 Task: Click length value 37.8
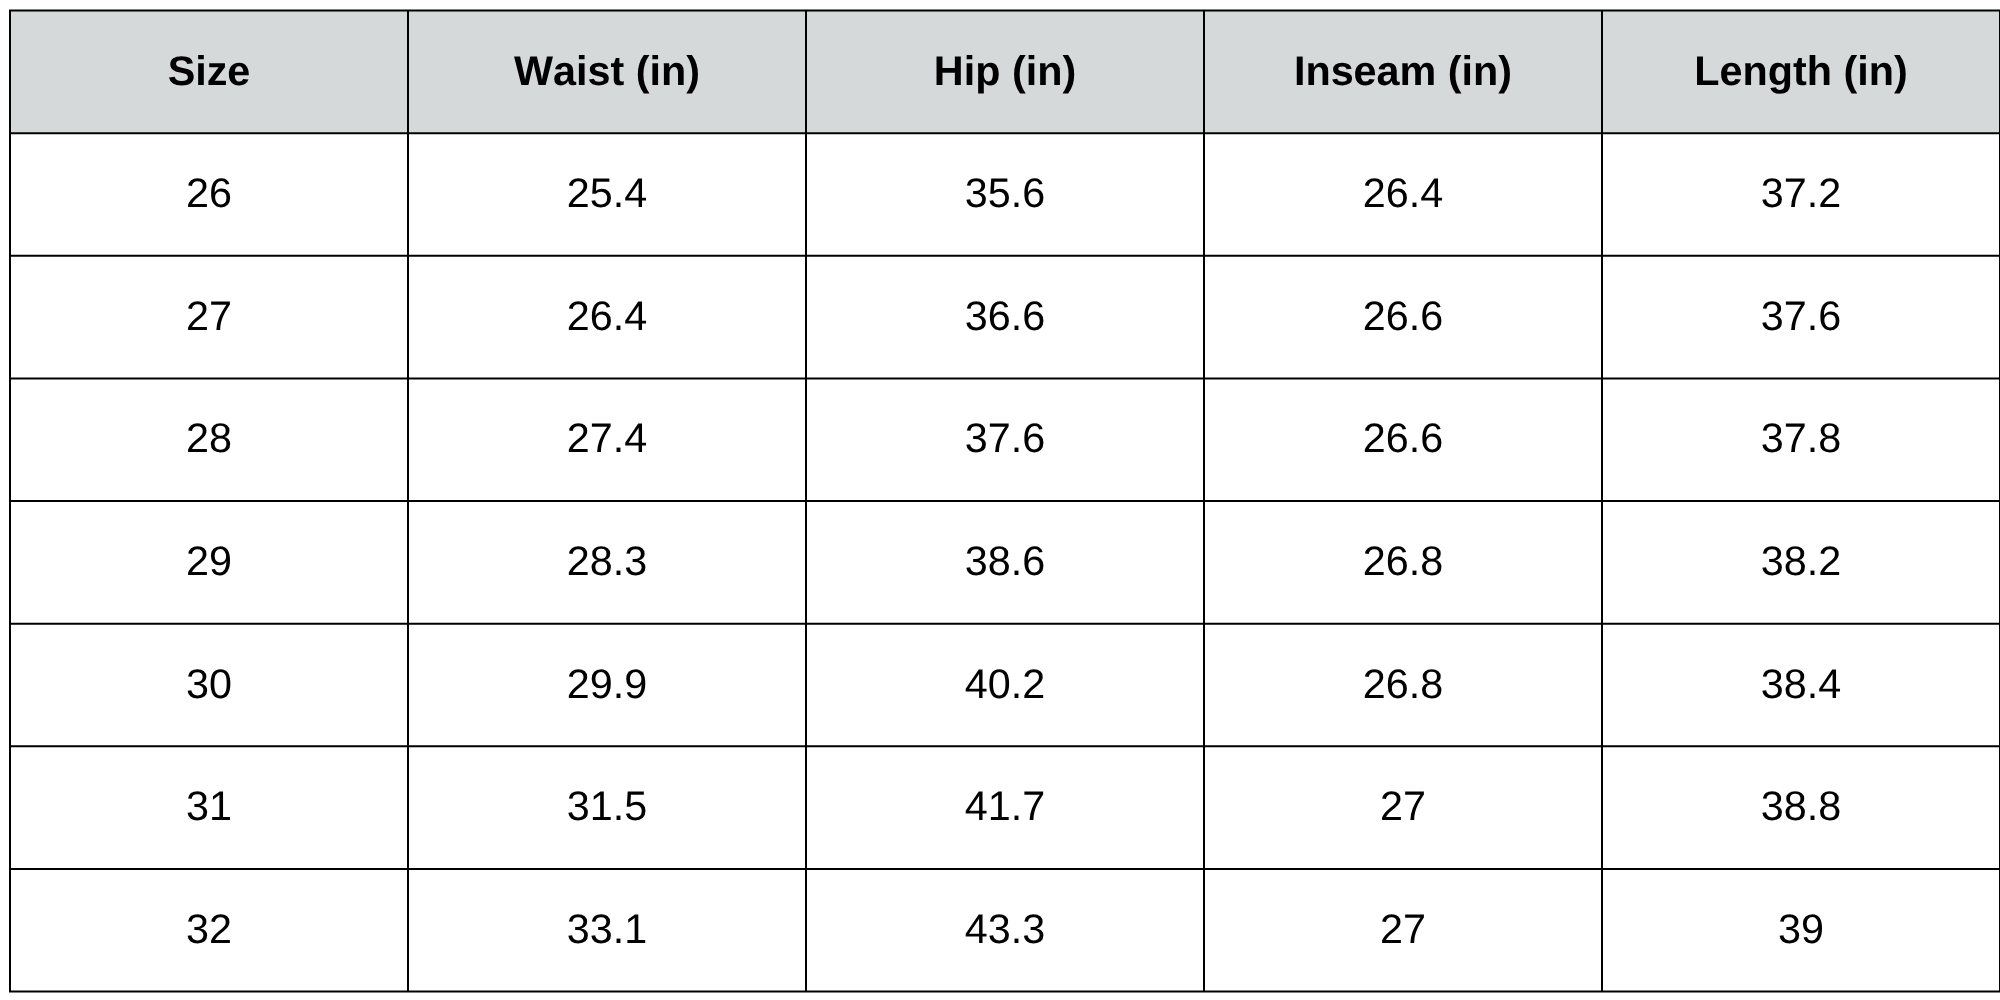pyautogui.click(x=1800, y=439)
